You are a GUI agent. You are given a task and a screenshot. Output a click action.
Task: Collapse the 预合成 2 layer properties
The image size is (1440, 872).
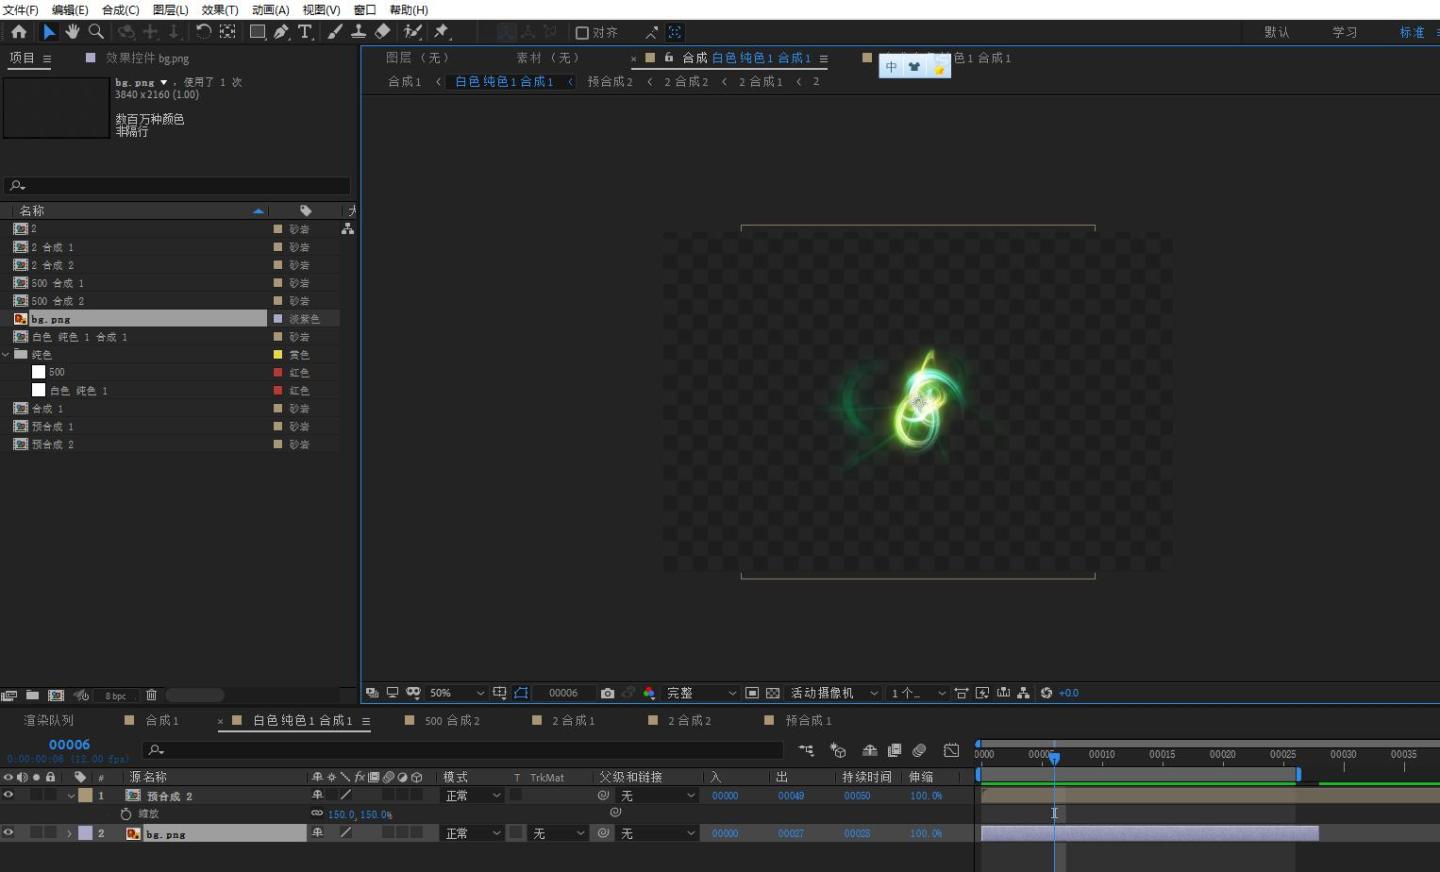tap(70, 796)
